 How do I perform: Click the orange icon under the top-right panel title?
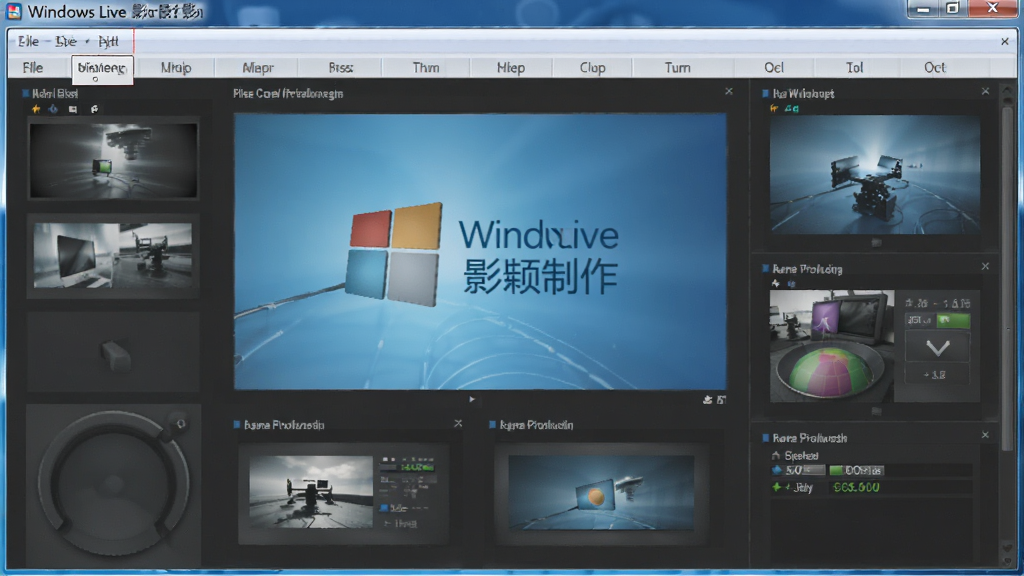click(x=775, y=108)
